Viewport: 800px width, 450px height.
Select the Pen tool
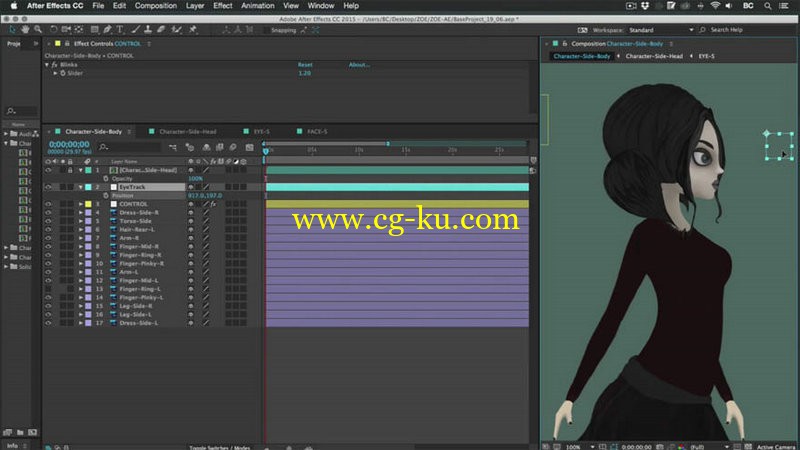[x=107, y=30]
